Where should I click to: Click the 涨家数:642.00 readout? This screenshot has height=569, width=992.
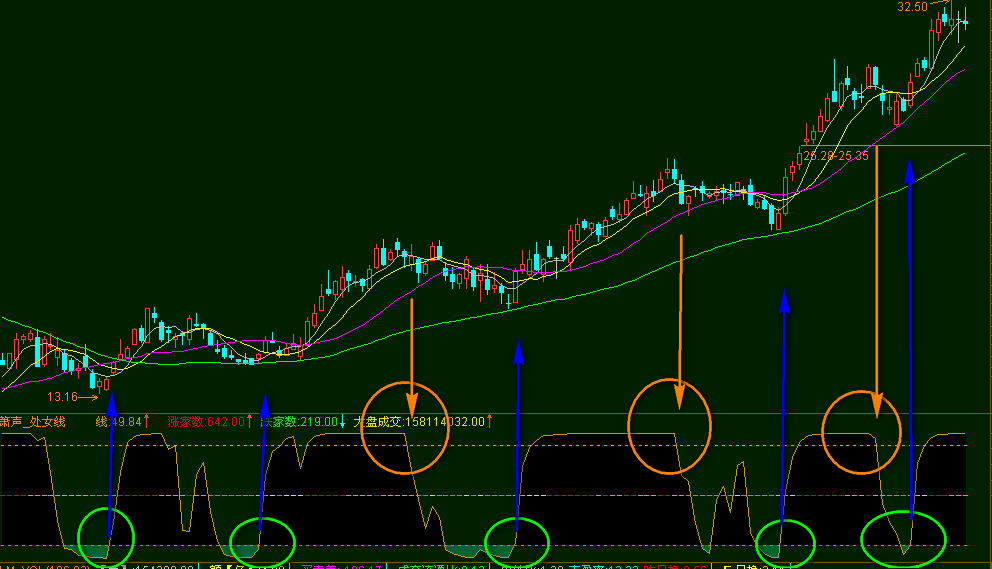pyautogui.click(x=206, y=422)
